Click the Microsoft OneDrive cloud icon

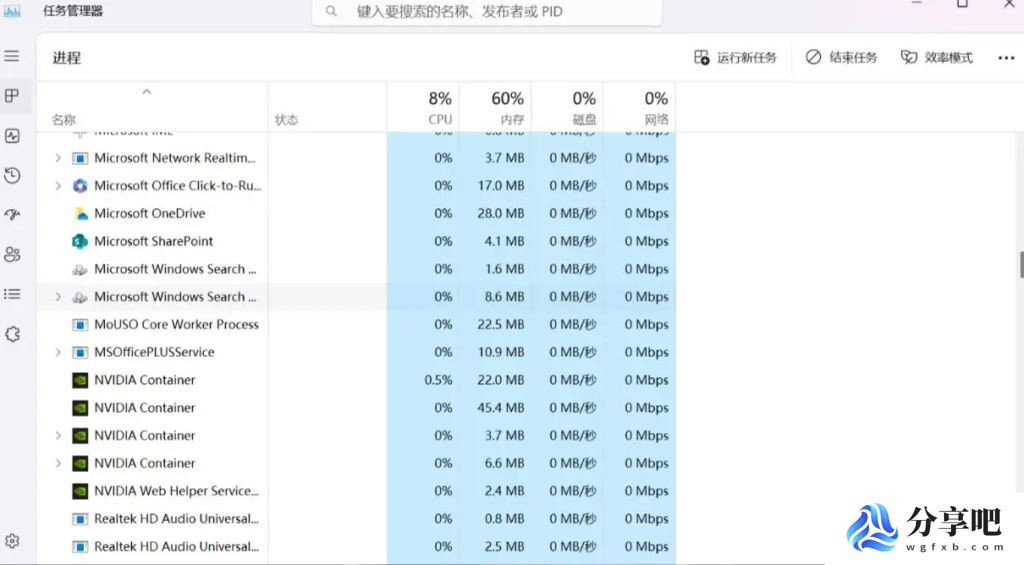tap(80, 214)
